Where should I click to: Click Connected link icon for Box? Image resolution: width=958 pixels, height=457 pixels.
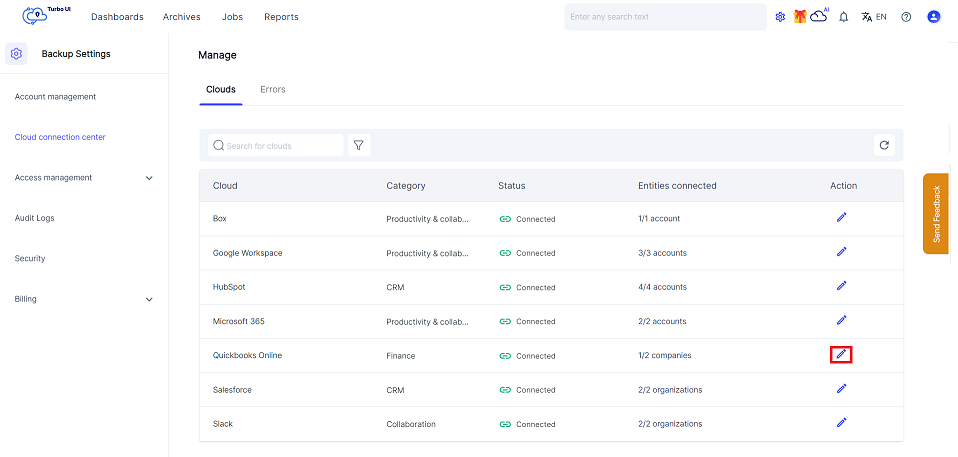pos(505,219)
